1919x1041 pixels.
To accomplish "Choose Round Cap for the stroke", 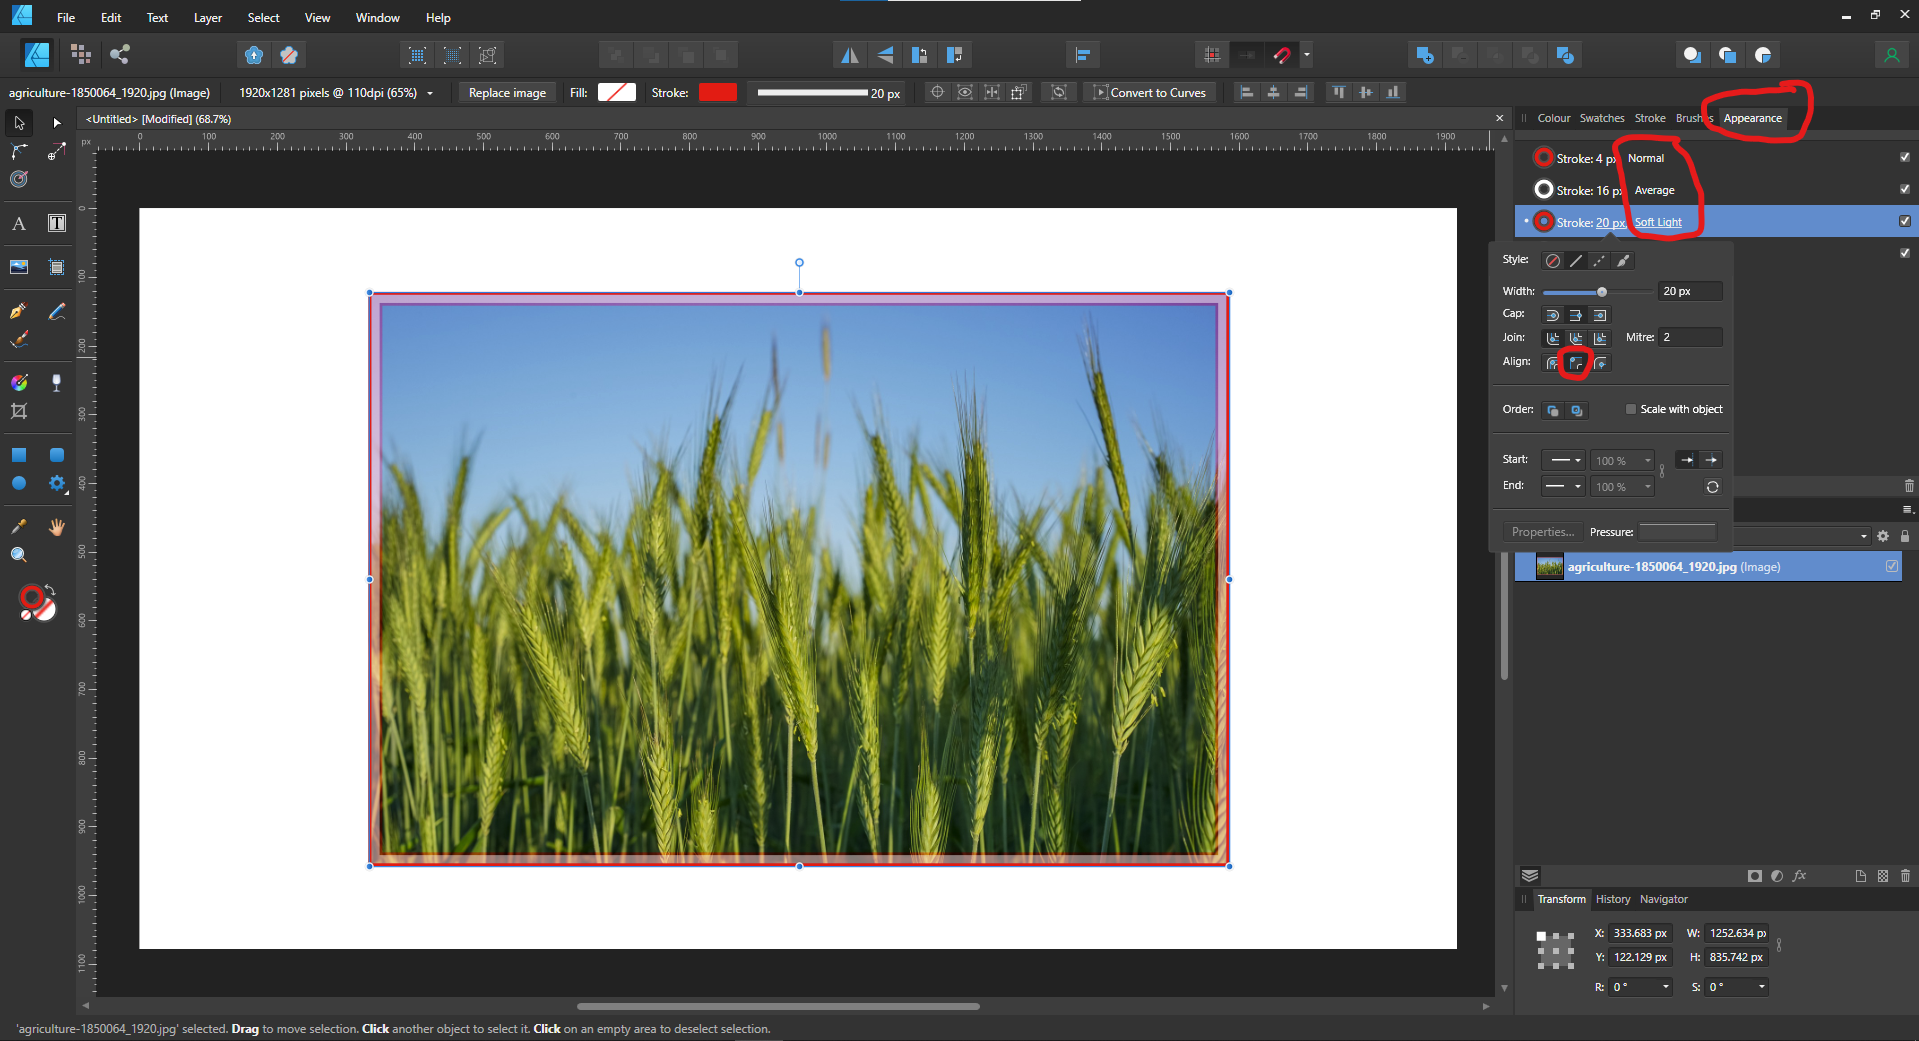I will coord(1553,315).
